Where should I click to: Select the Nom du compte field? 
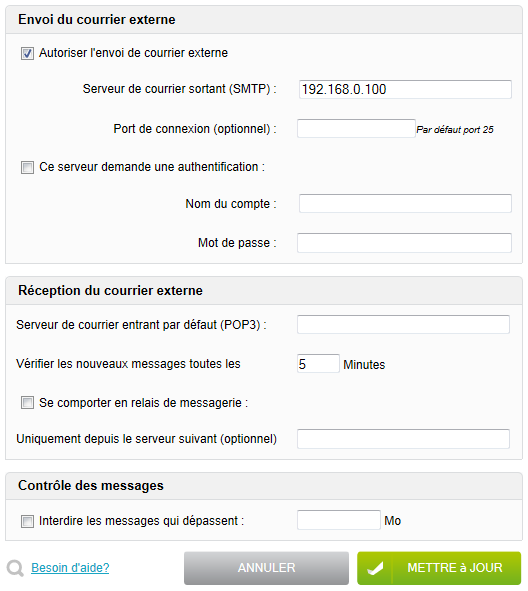pos(405,204)
